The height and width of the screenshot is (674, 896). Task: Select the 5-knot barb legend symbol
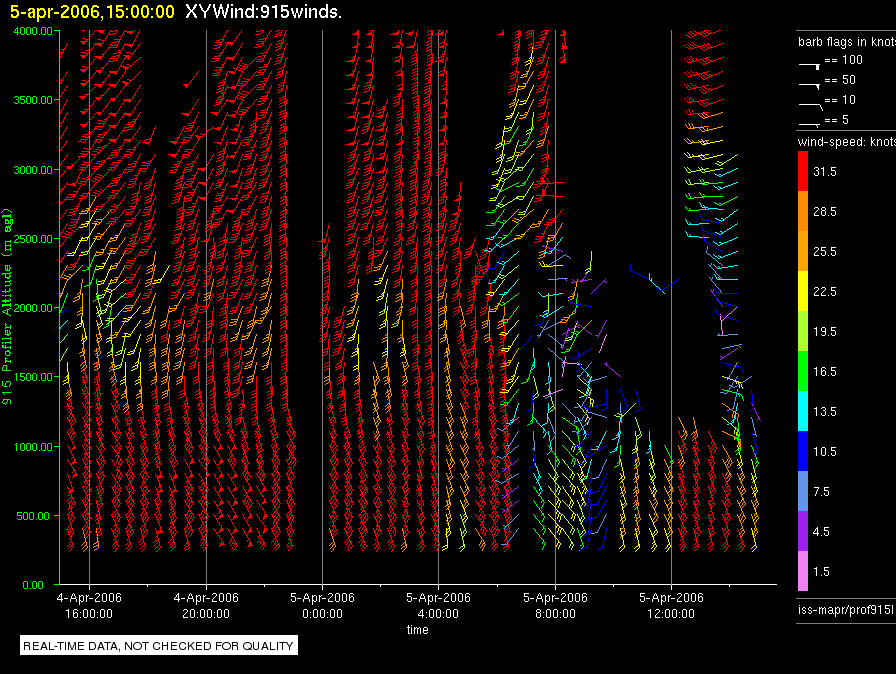pyautogui.click(x=809, y=122)
